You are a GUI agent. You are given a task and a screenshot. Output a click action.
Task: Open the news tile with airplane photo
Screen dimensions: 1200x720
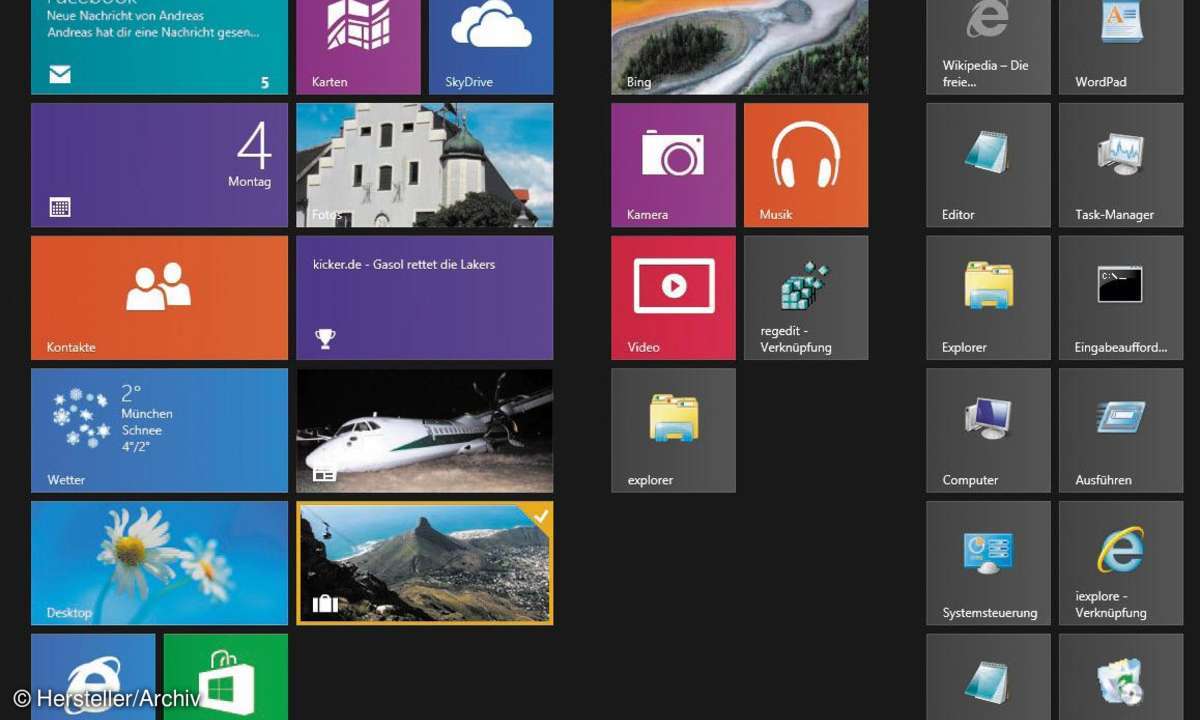425,430
